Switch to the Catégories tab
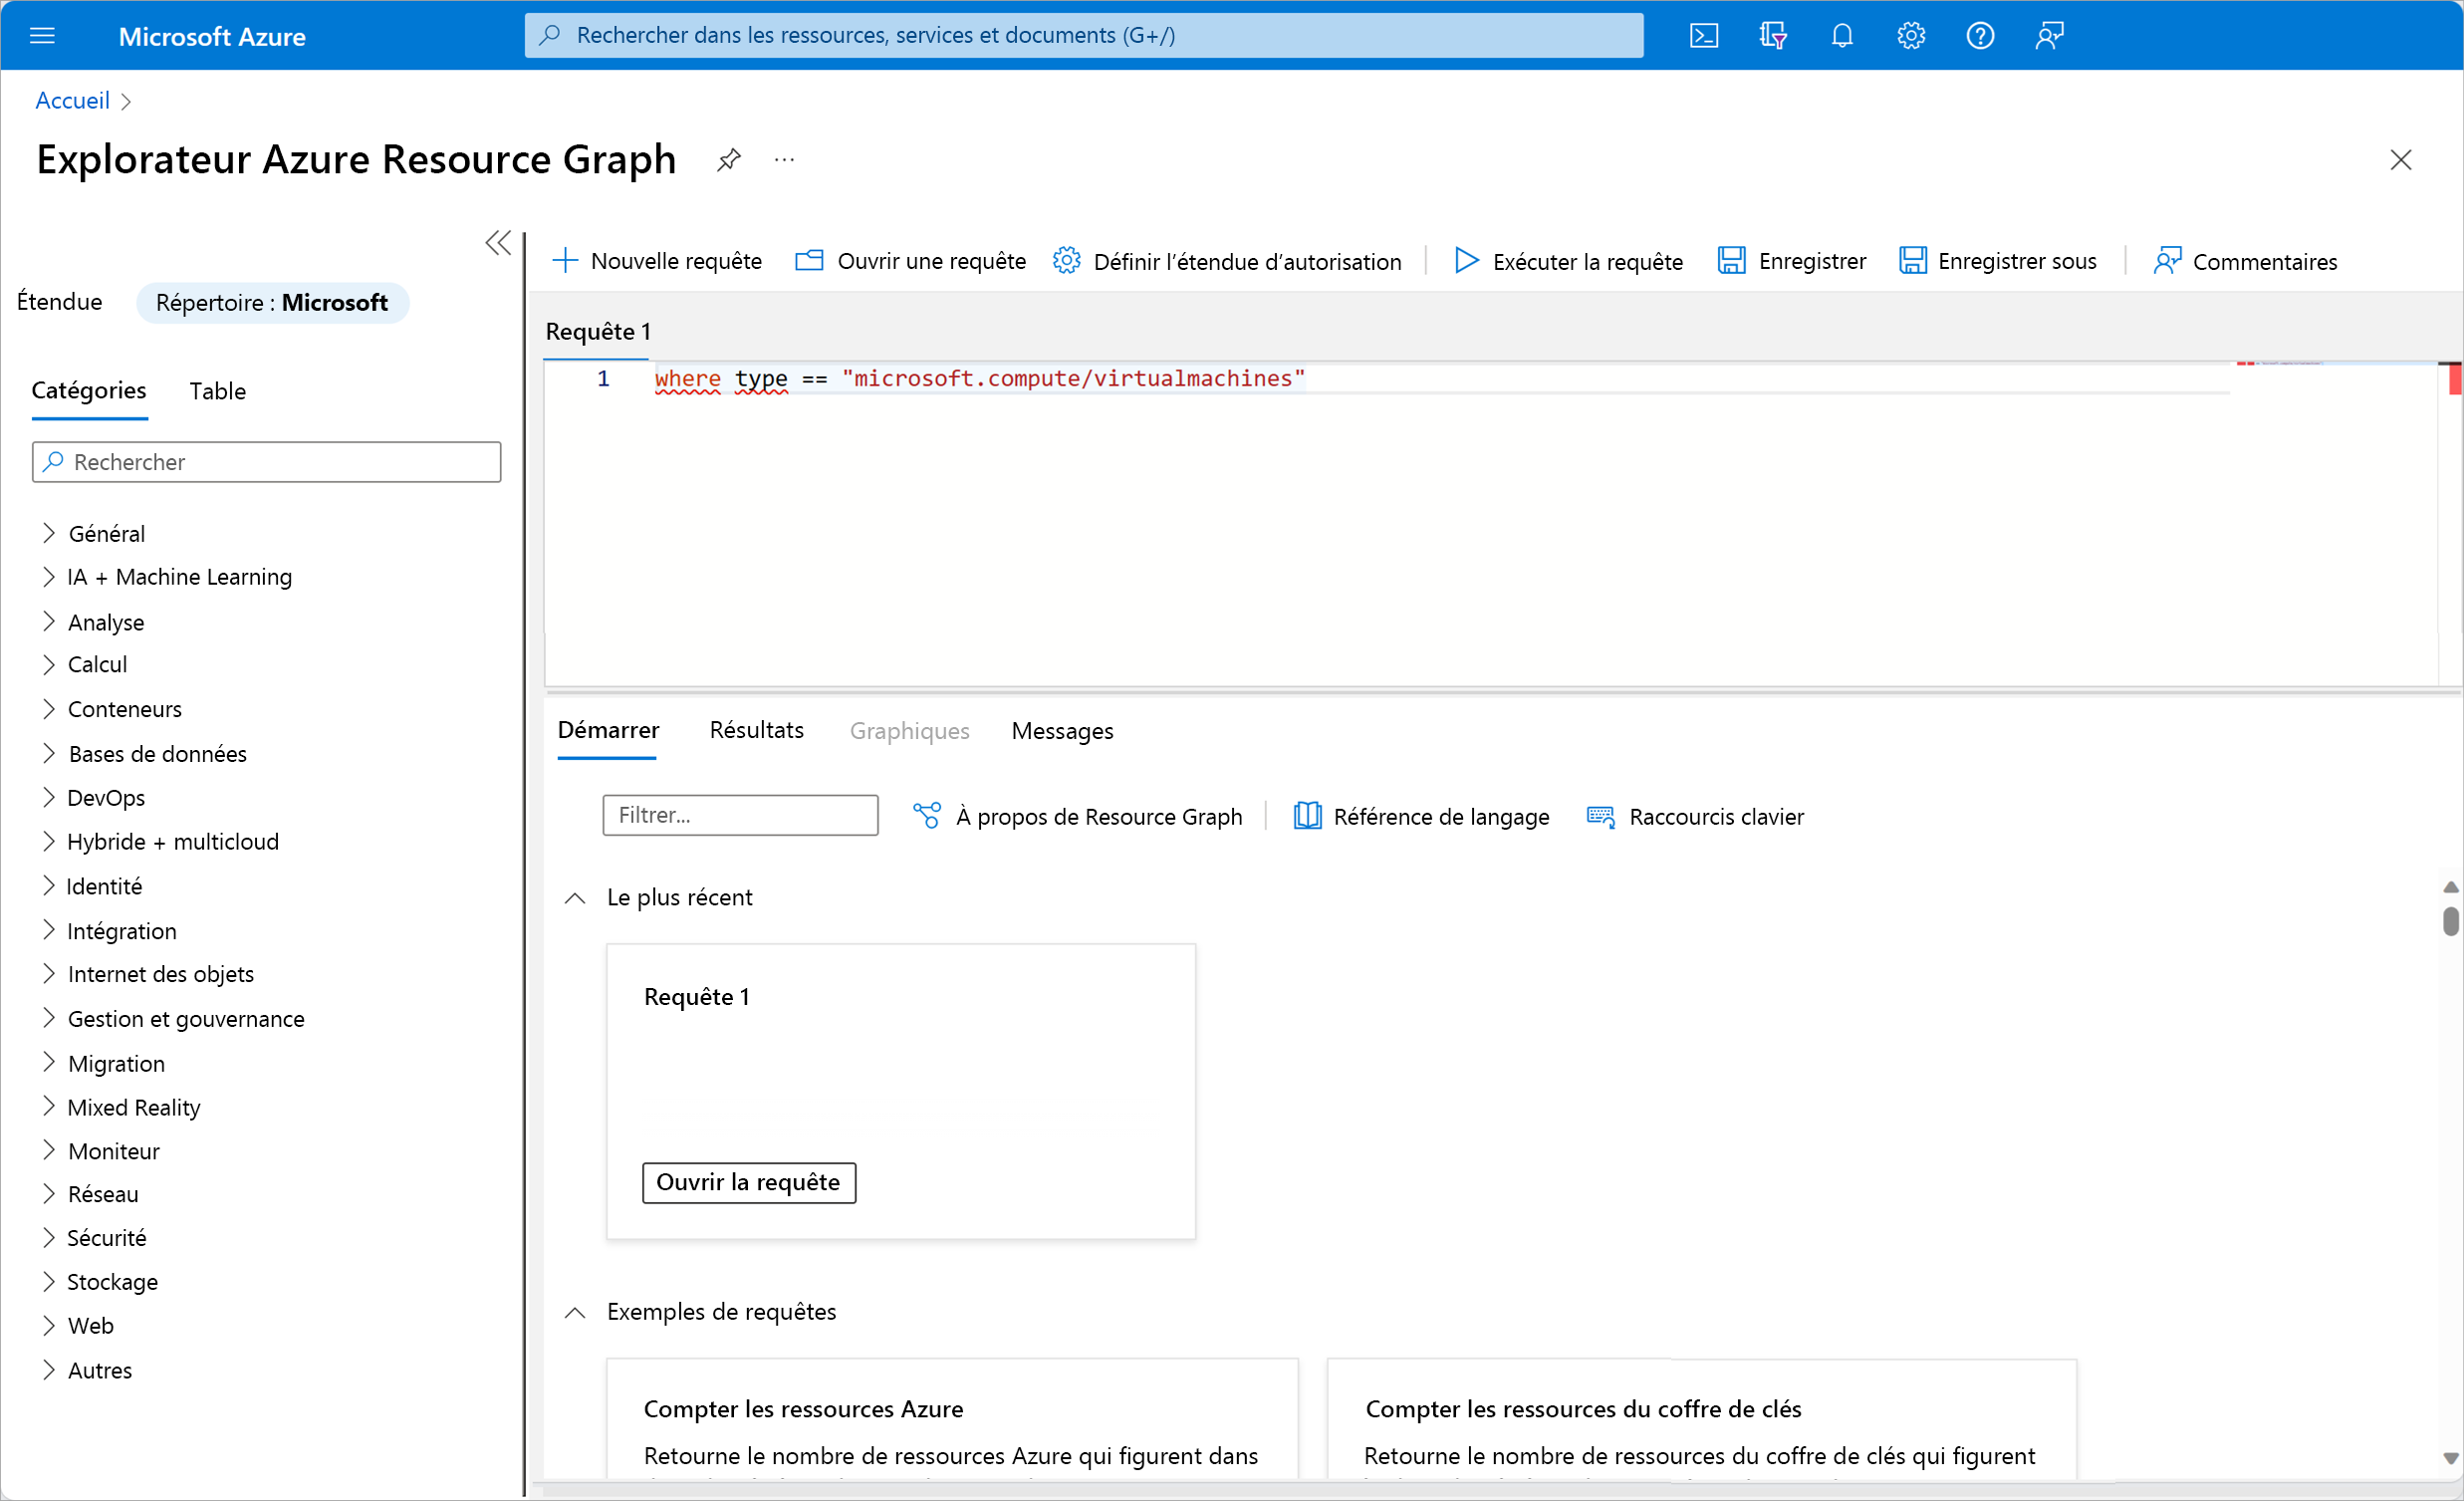Viewport: 2464px width, 1501px height. (x=89, y=391)
